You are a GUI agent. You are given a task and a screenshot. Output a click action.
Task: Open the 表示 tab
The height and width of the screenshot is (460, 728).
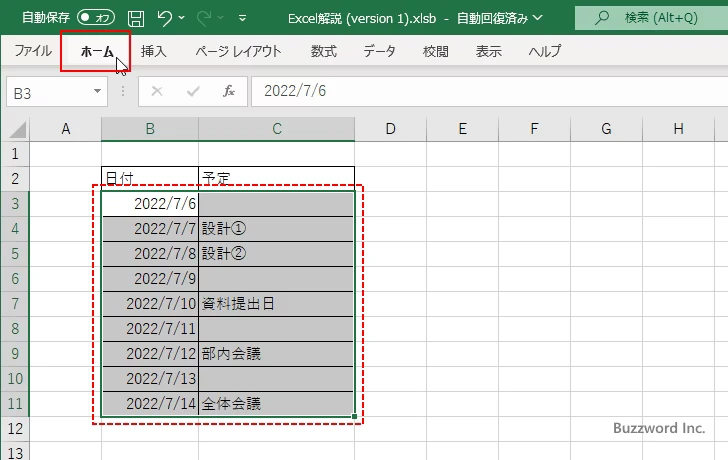[488, 51]
